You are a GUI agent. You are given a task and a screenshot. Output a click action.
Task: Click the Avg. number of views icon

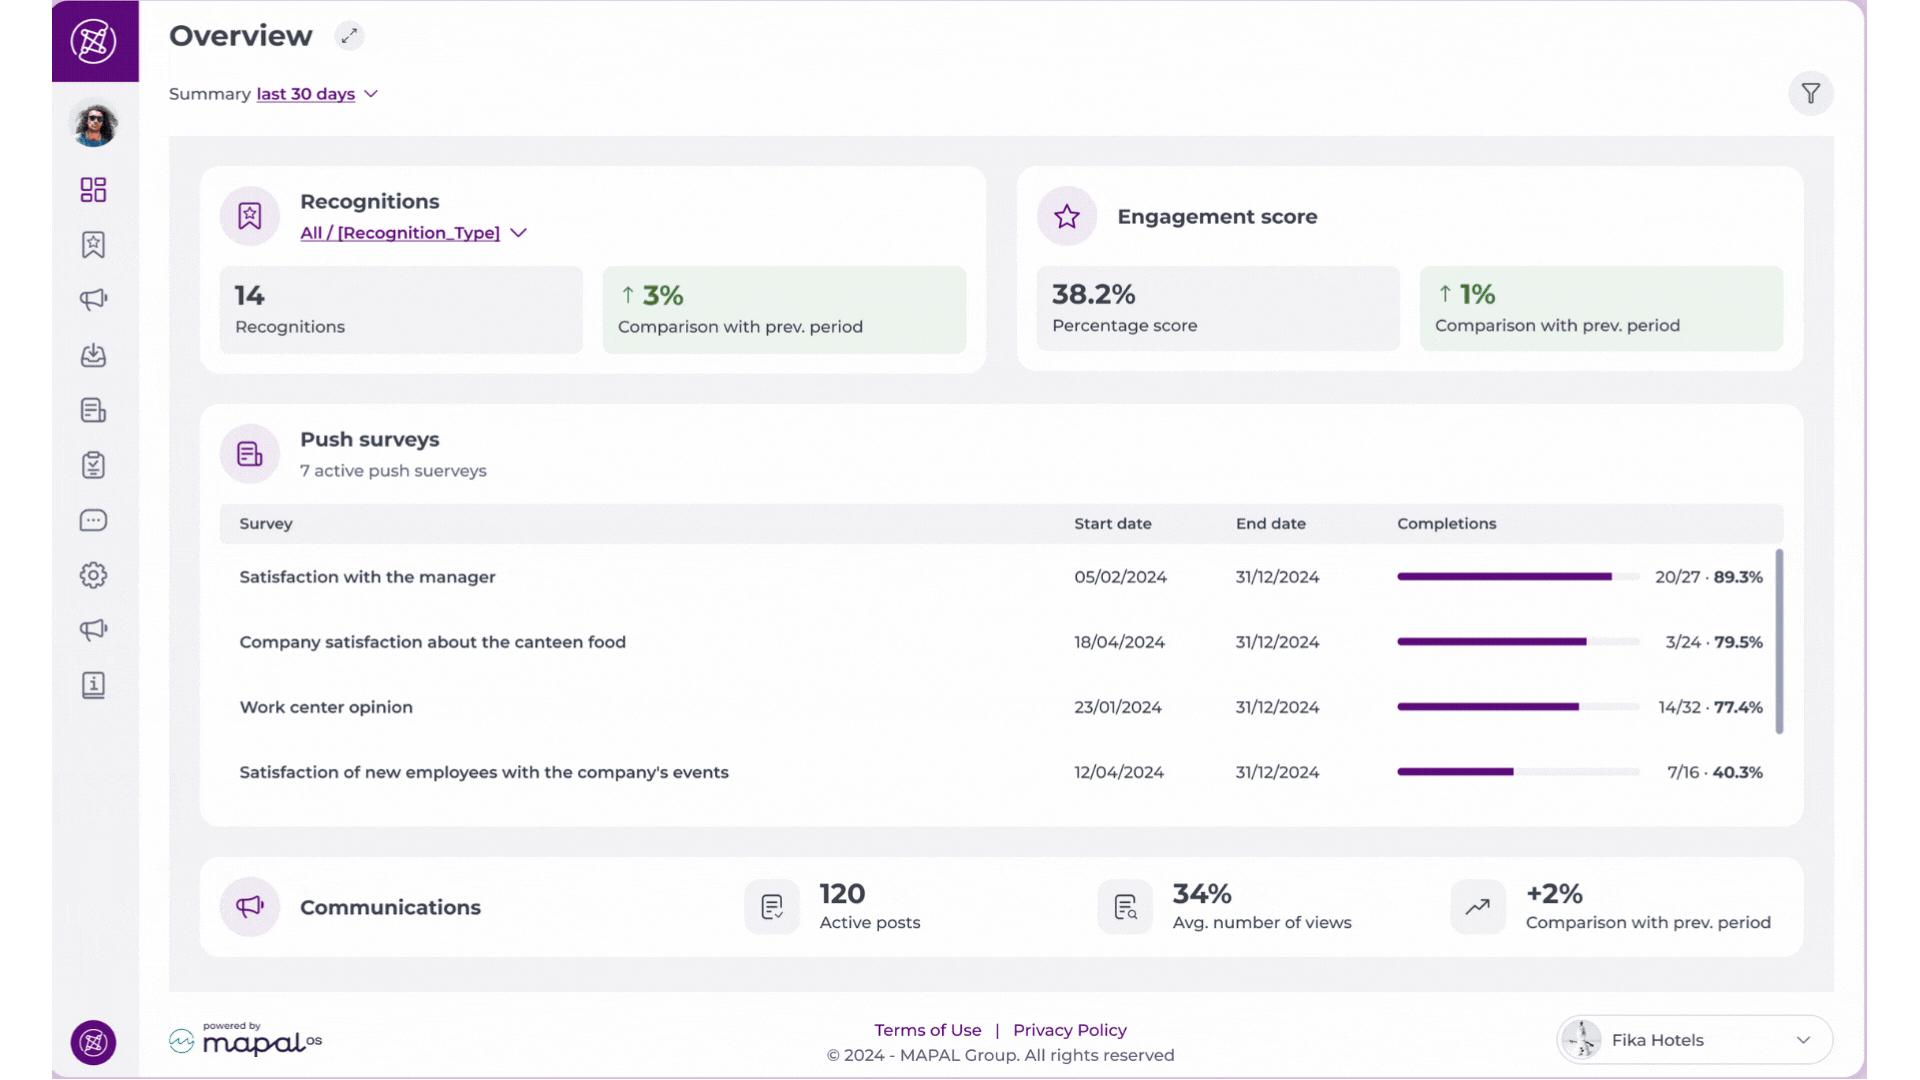click(x=1125, y=907)
